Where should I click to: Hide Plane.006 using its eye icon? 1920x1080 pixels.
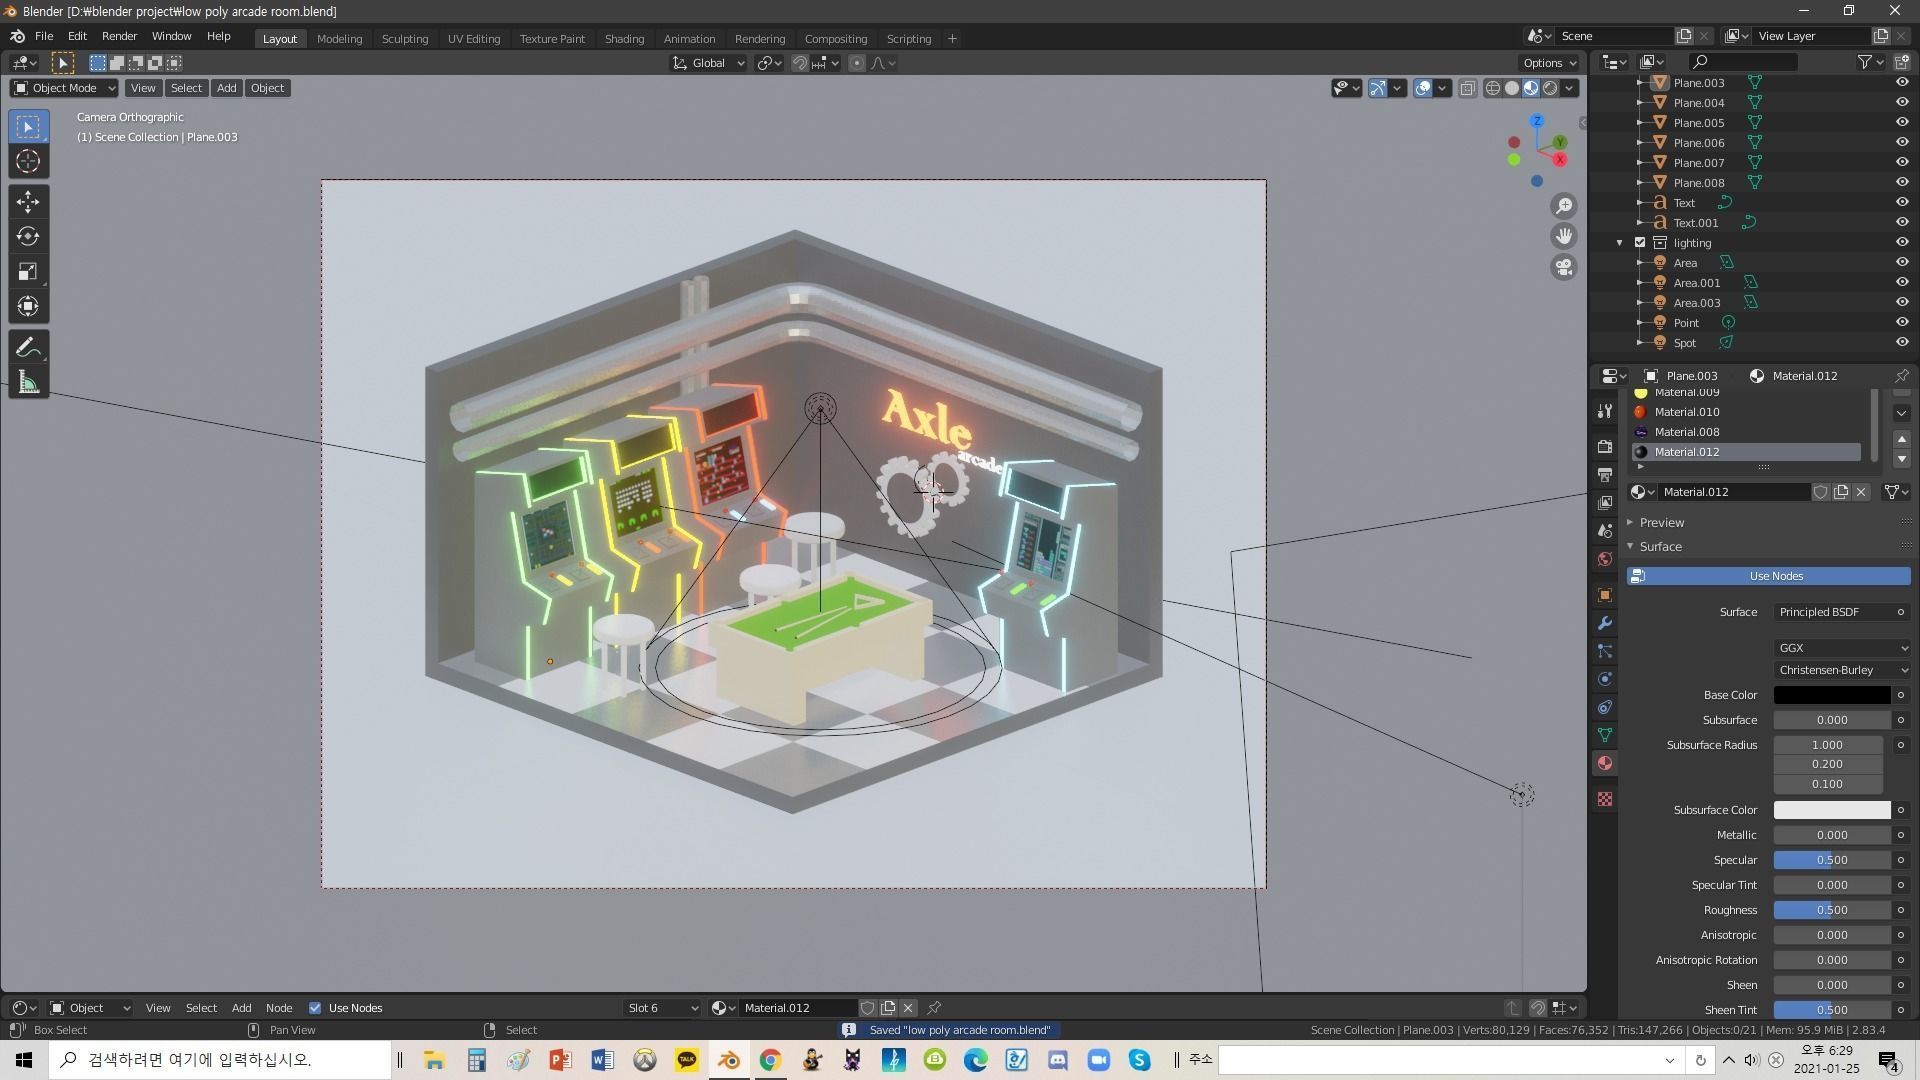[1902, 143]
